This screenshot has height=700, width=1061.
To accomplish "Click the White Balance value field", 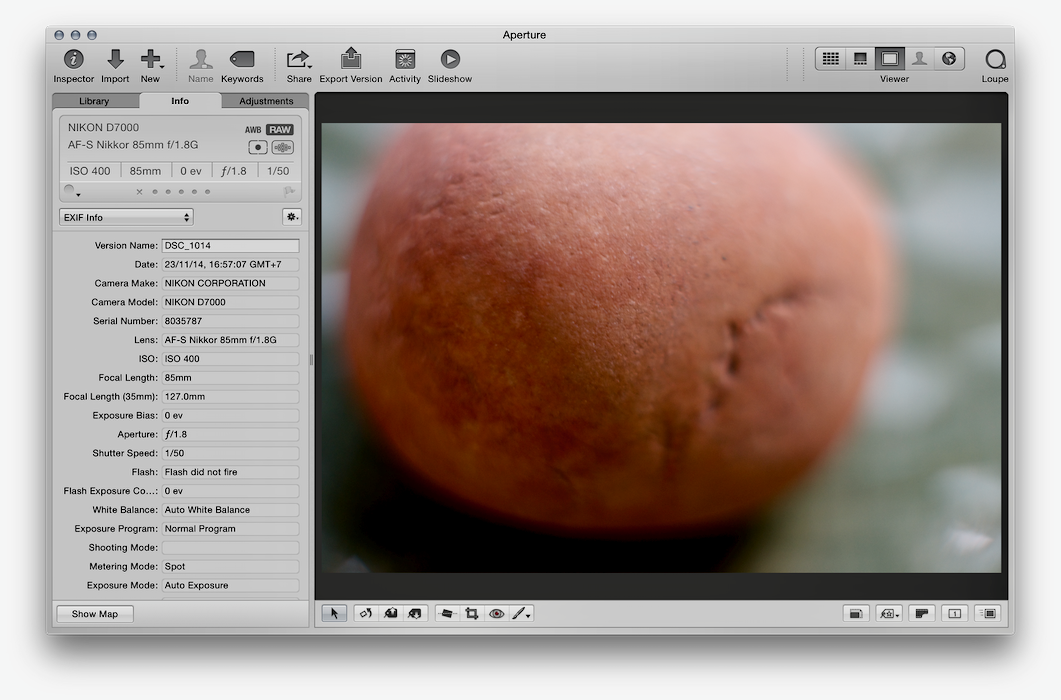I will [230, 510].
